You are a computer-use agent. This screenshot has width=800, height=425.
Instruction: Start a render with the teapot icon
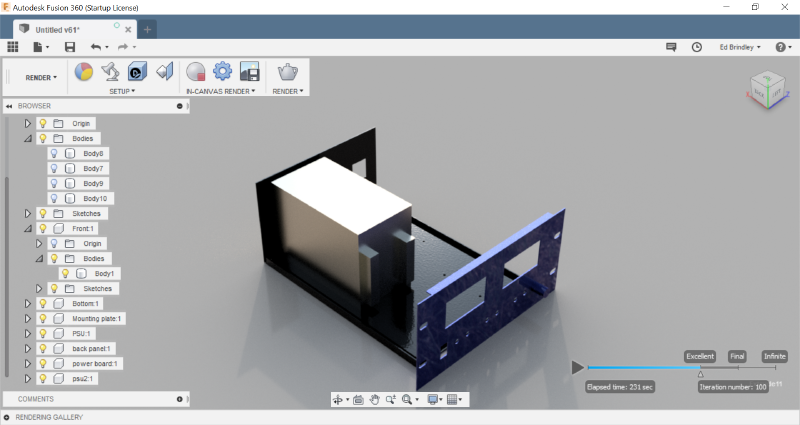[x=288, y=72]
